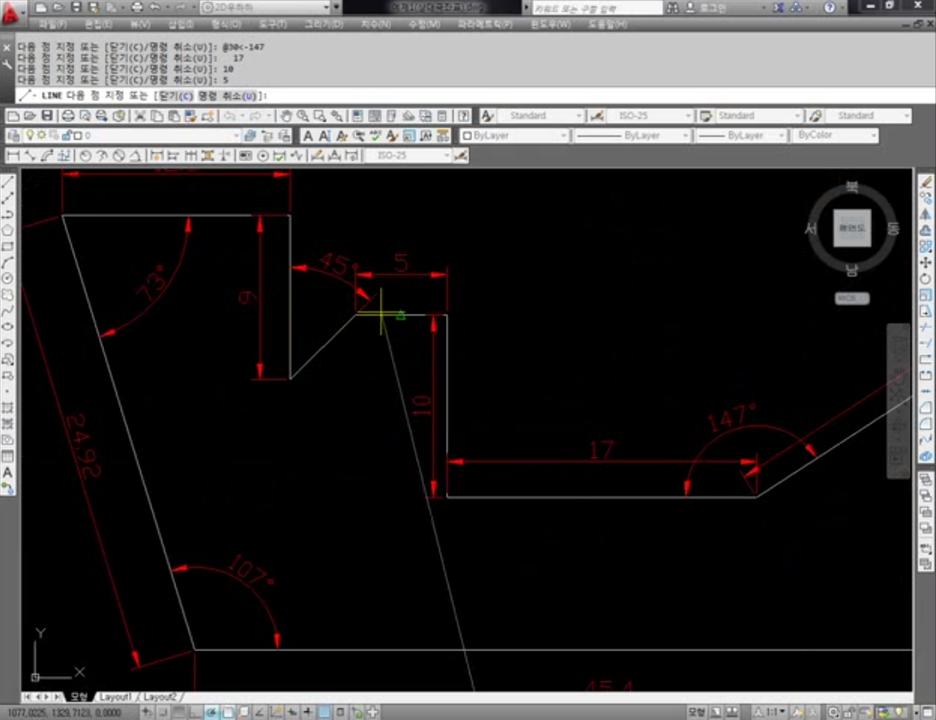
Task: Toggle Object Snap Tracking in status bar
Action: click(x=260, y=712)
